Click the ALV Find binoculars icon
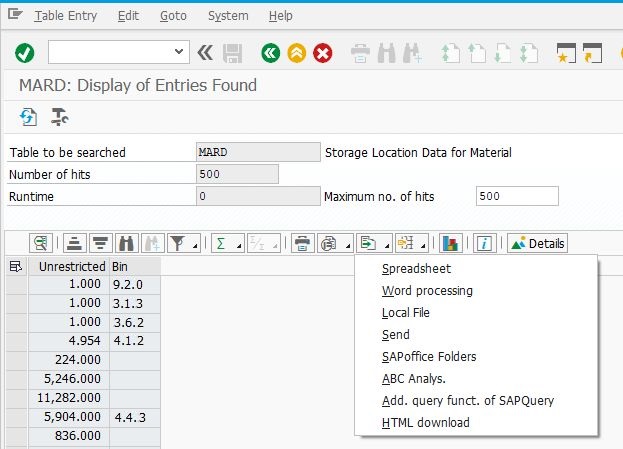 click(x=126, y=243)
